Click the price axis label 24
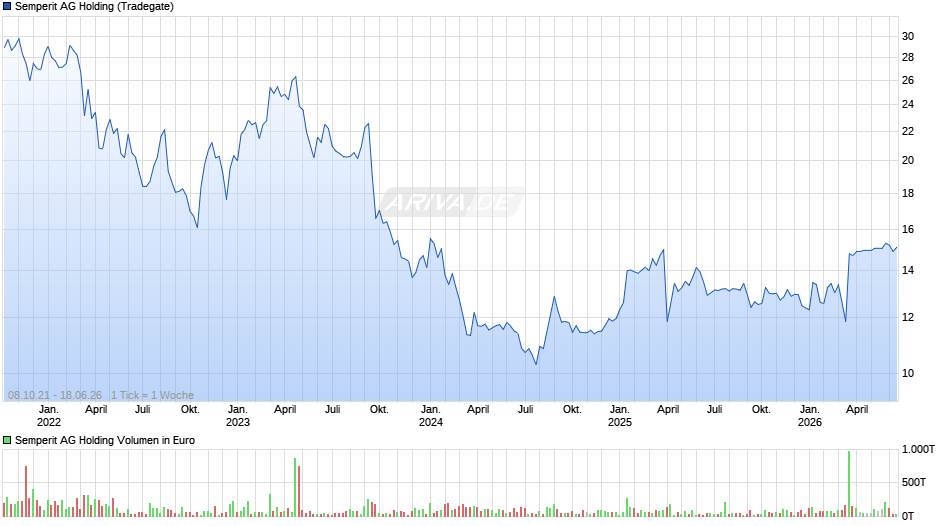 click(908, 104)
